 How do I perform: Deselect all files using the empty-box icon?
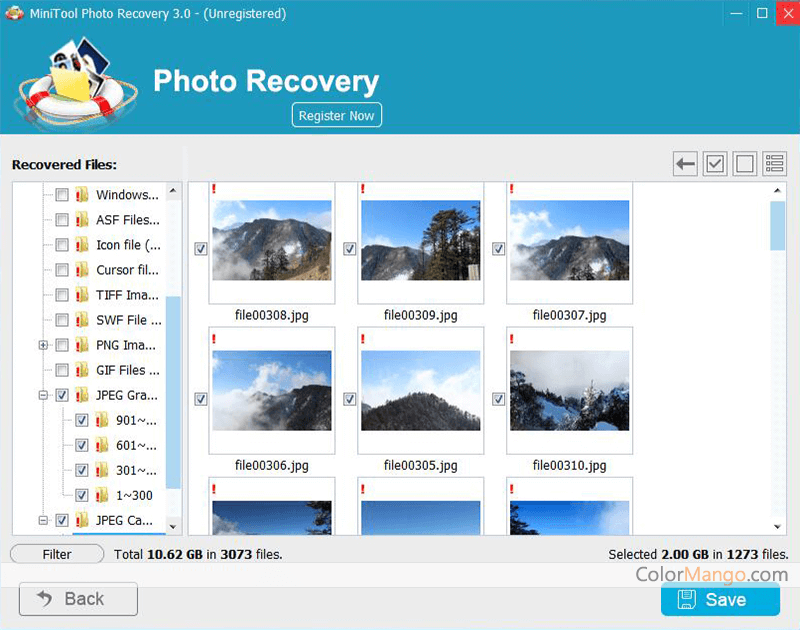pyautogui.click(x=744, y=163)
